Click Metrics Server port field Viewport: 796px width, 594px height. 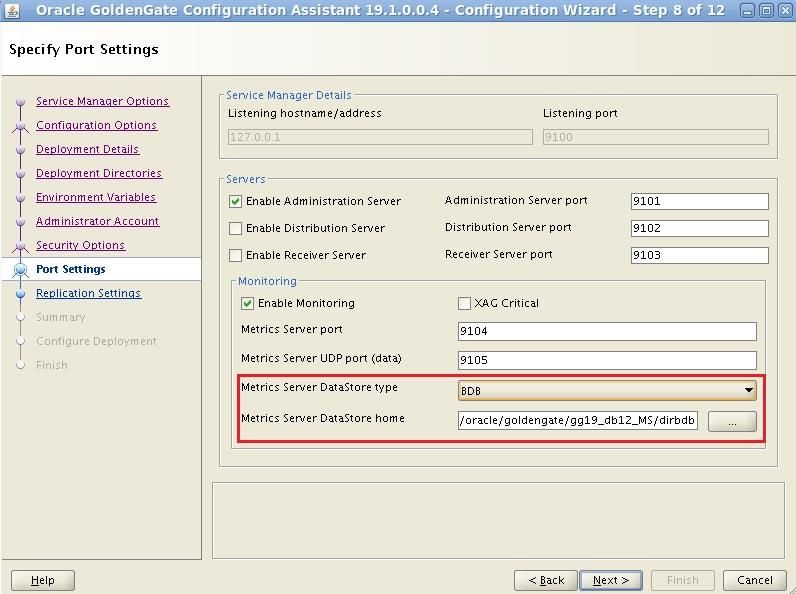[607, 331]
